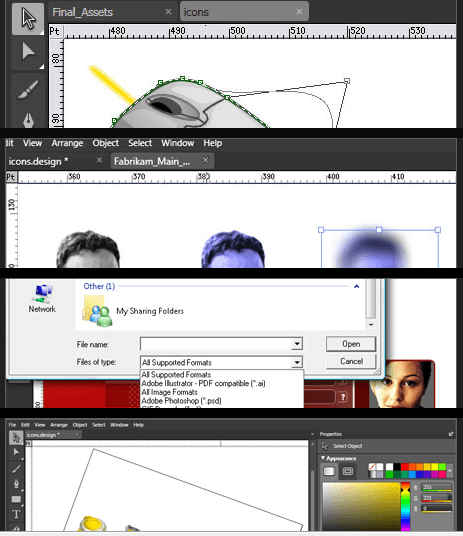Pick the black color swatch
463x536 pixels.
(x=397, y=467)
